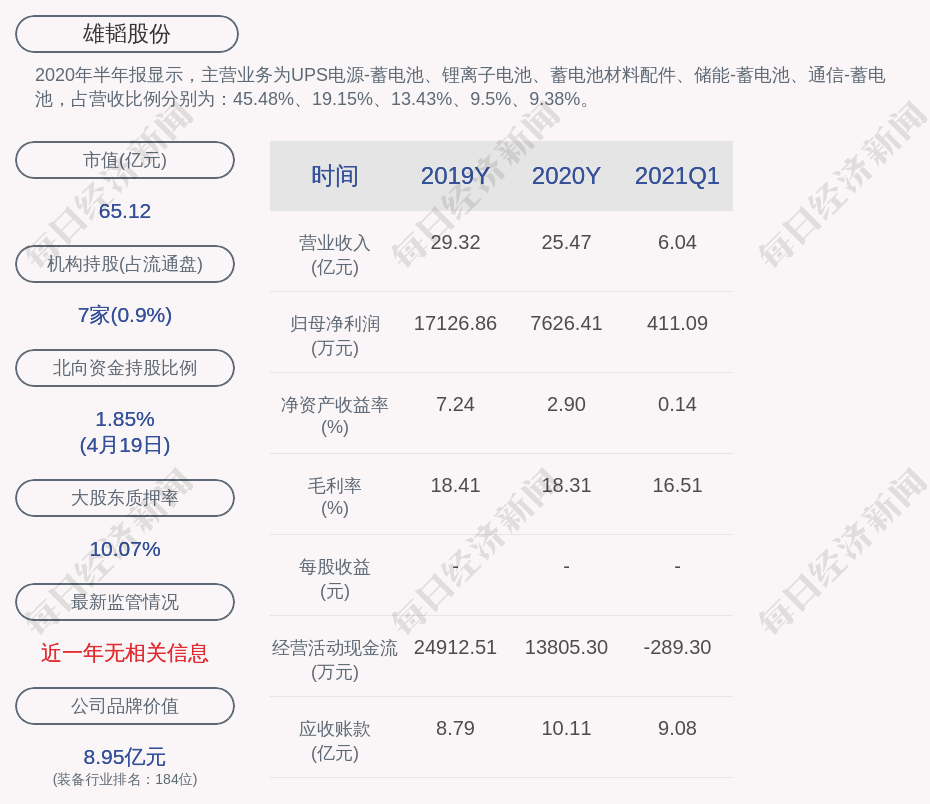Click the 应收账款(亿元) row label

tap(335, 741)
